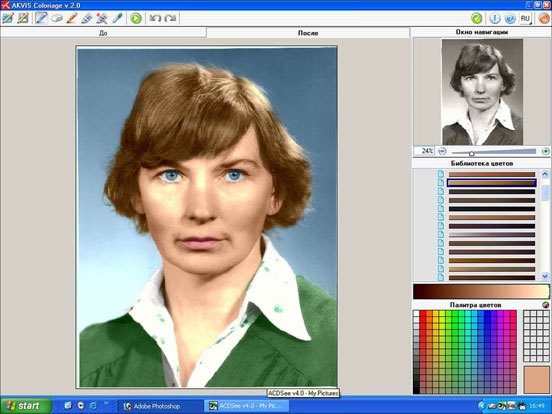Click the color library scroll-up arrow
Viewport: 552px width, 414px height.
pyautogui.click(x=545, y=174)
